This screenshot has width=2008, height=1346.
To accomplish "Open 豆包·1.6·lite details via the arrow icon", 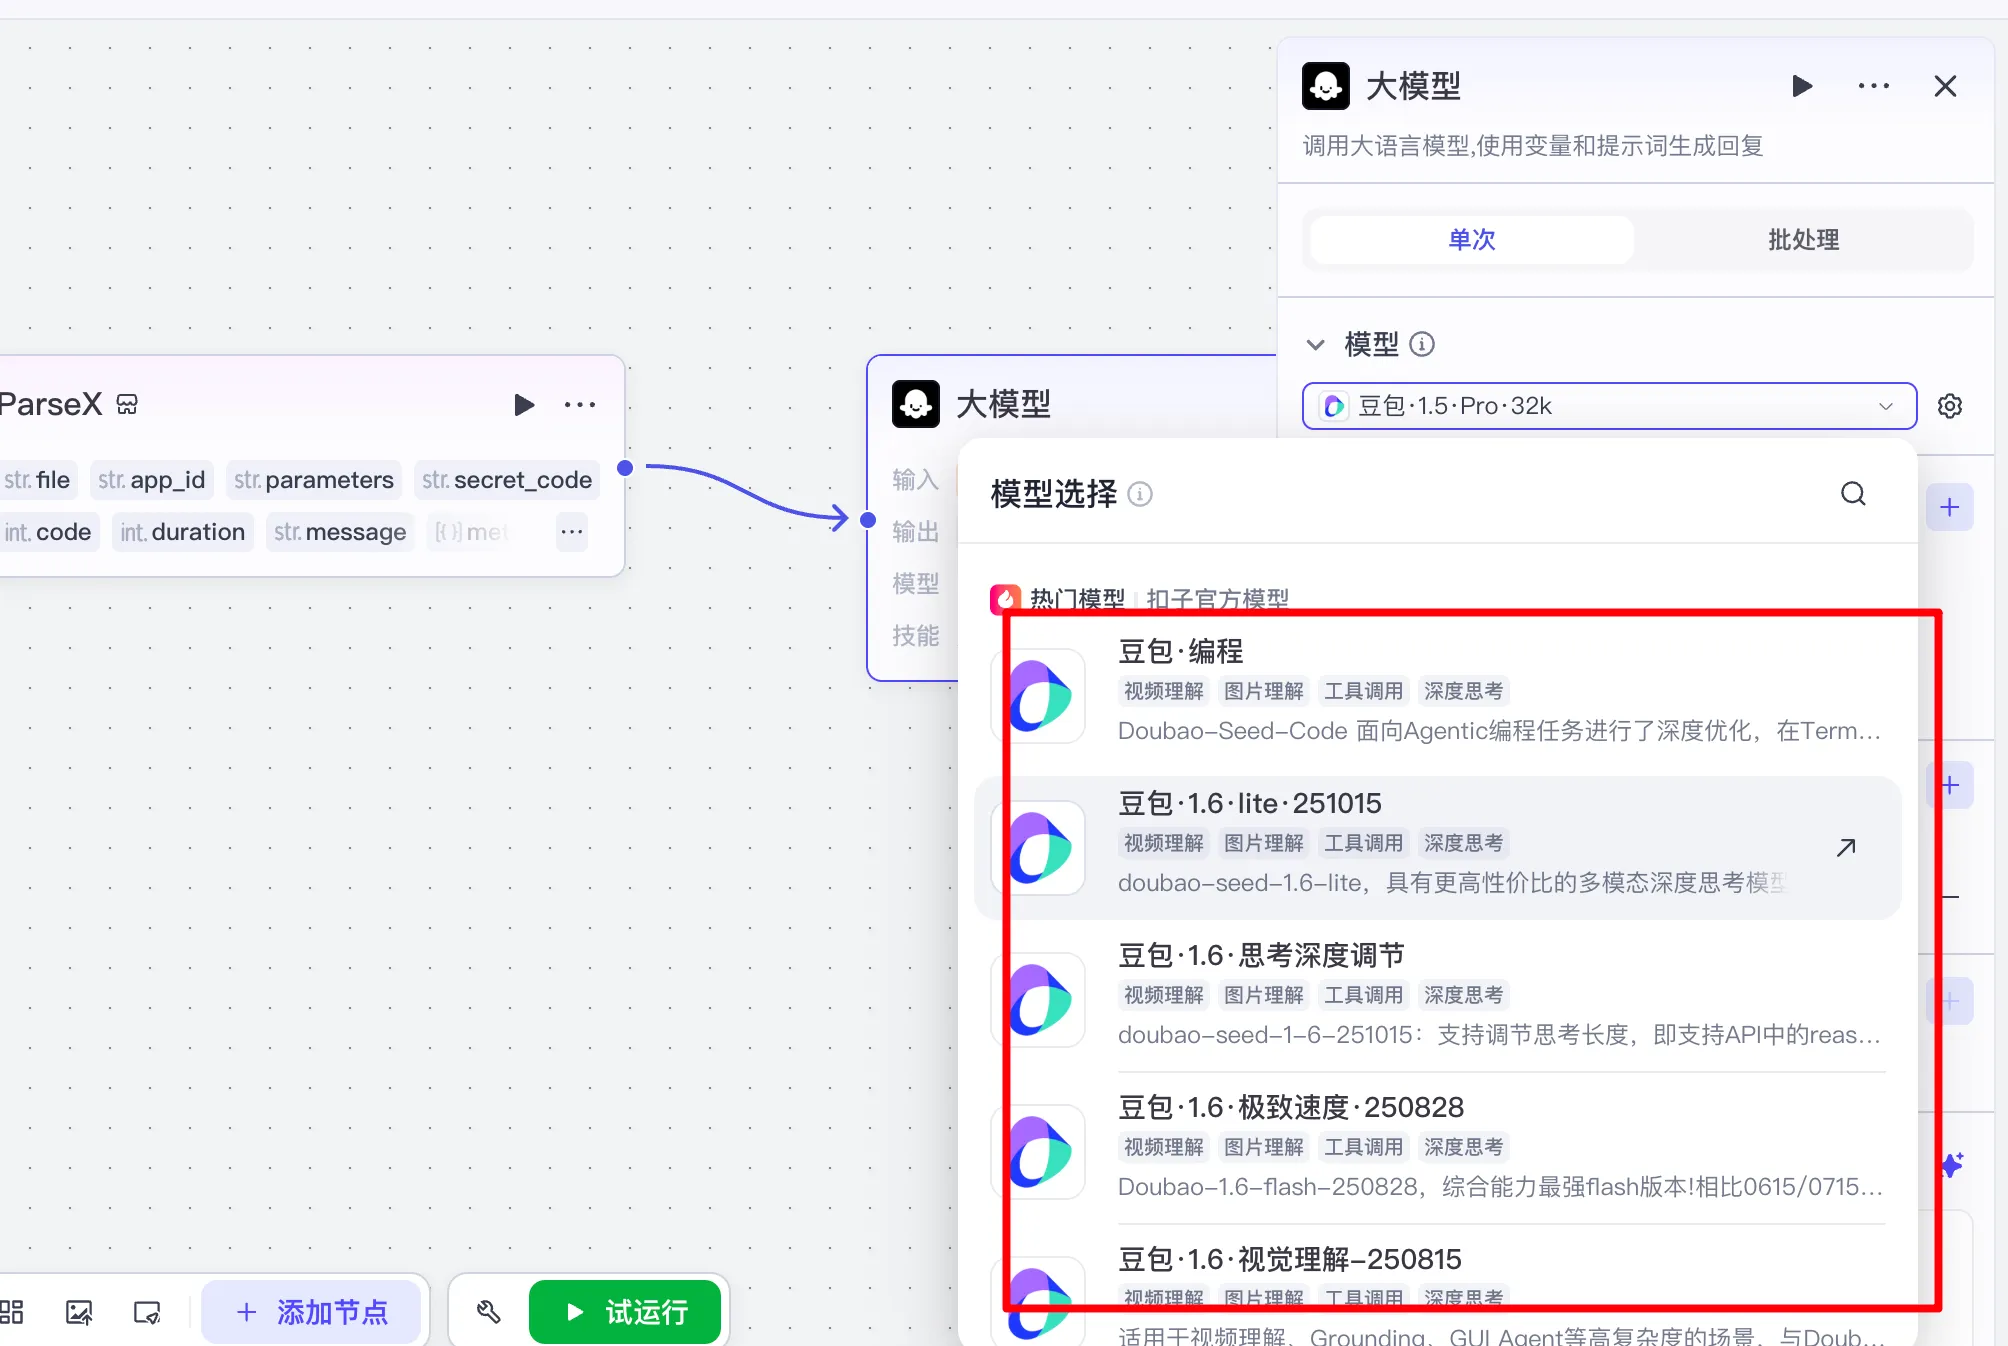I will pos(1846,847).
